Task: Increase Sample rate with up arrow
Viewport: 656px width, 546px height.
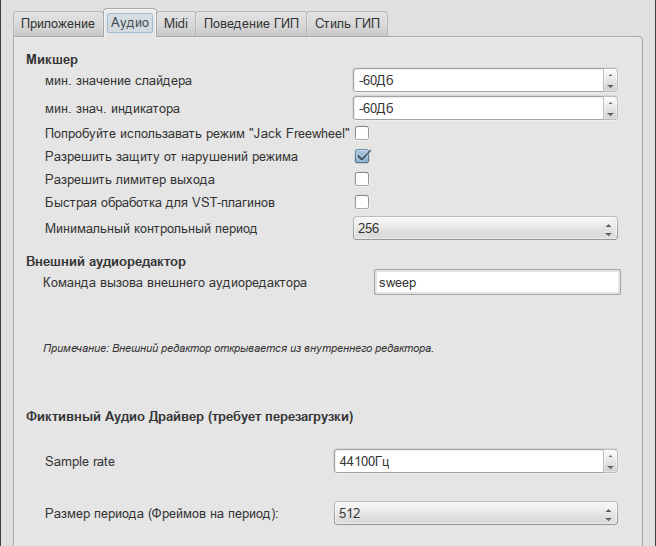Action: pyautogui.click(x=610, y=456)
